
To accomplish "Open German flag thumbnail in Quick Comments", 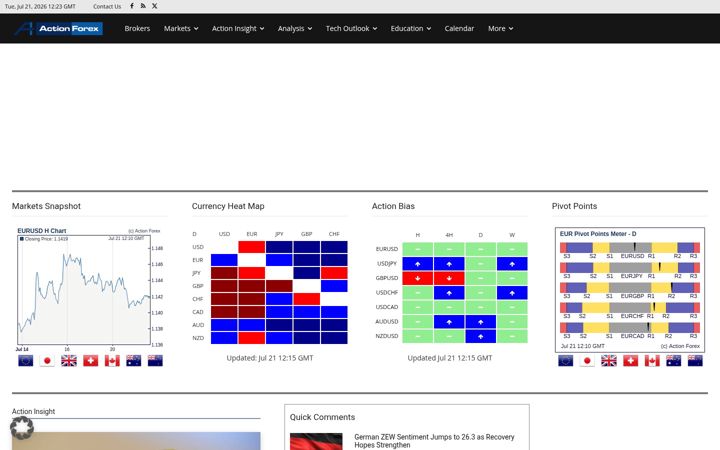I will [x=316, y=441].
